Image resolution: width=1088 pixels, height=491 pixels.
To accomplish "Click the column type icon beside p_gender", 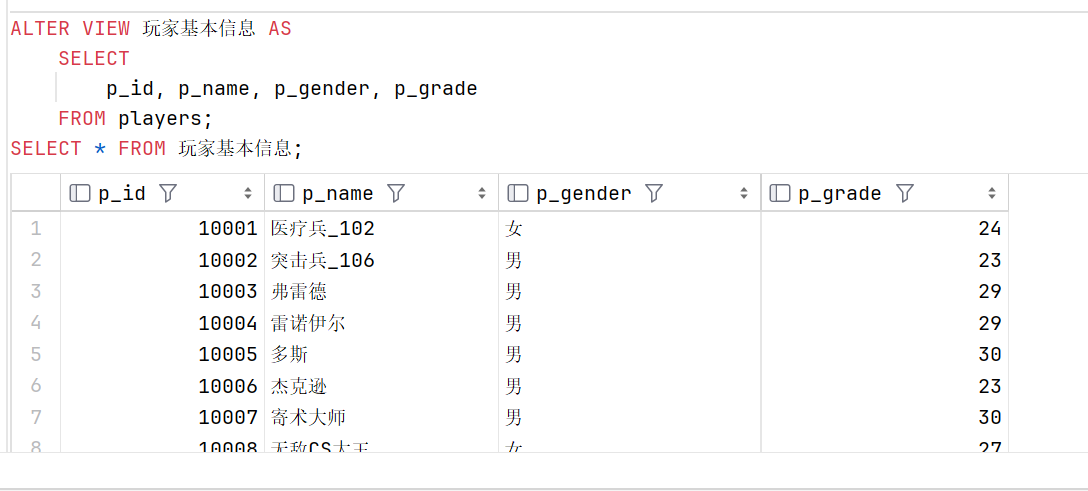I will (518, 193).
